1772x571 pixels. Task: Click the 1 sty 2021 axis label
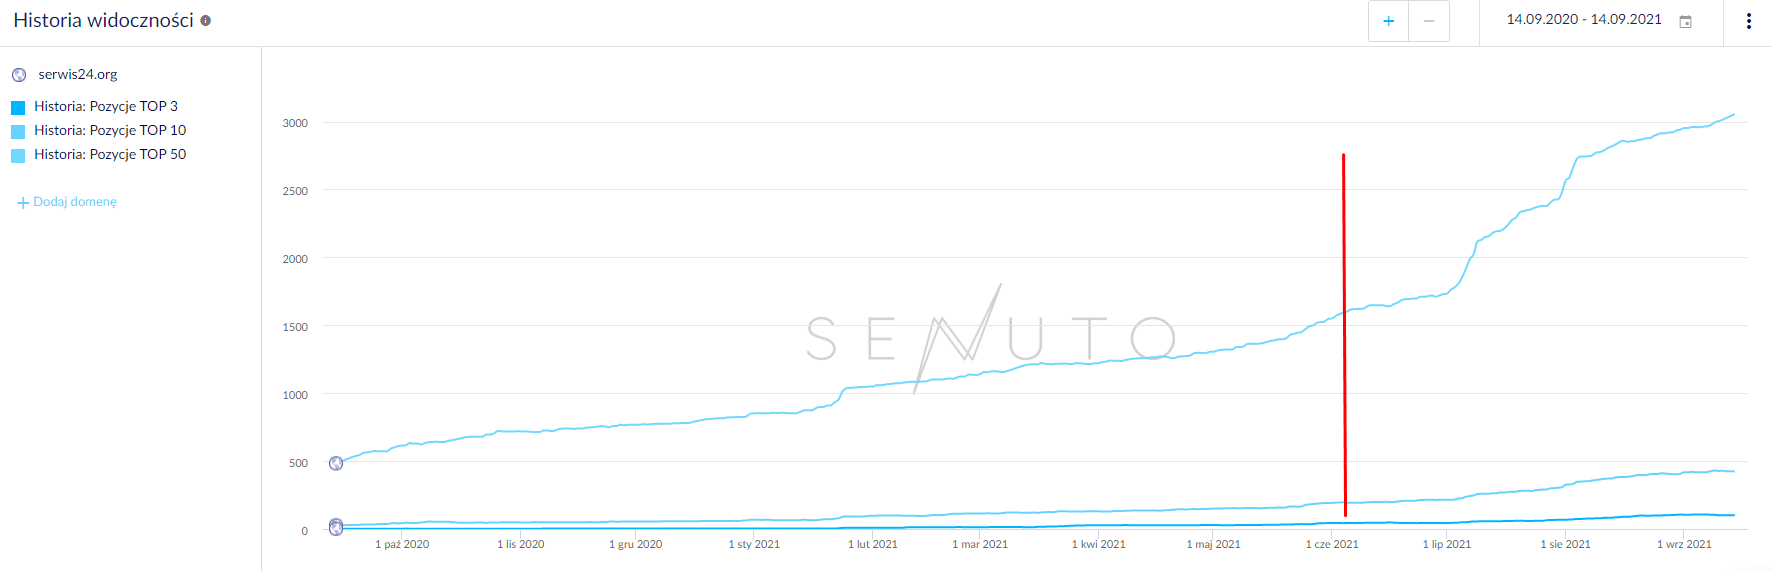coord(754,544)
